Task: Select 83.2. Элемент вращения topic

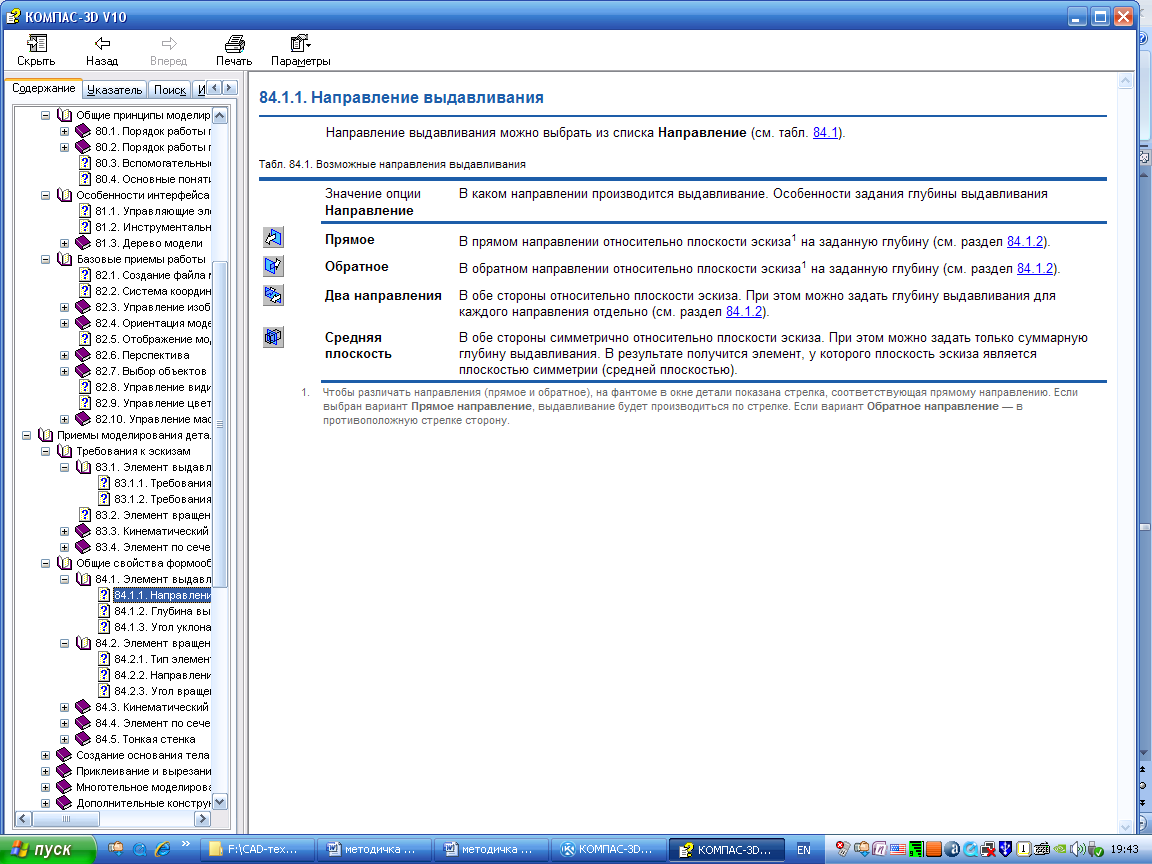Action: [152, 515]
